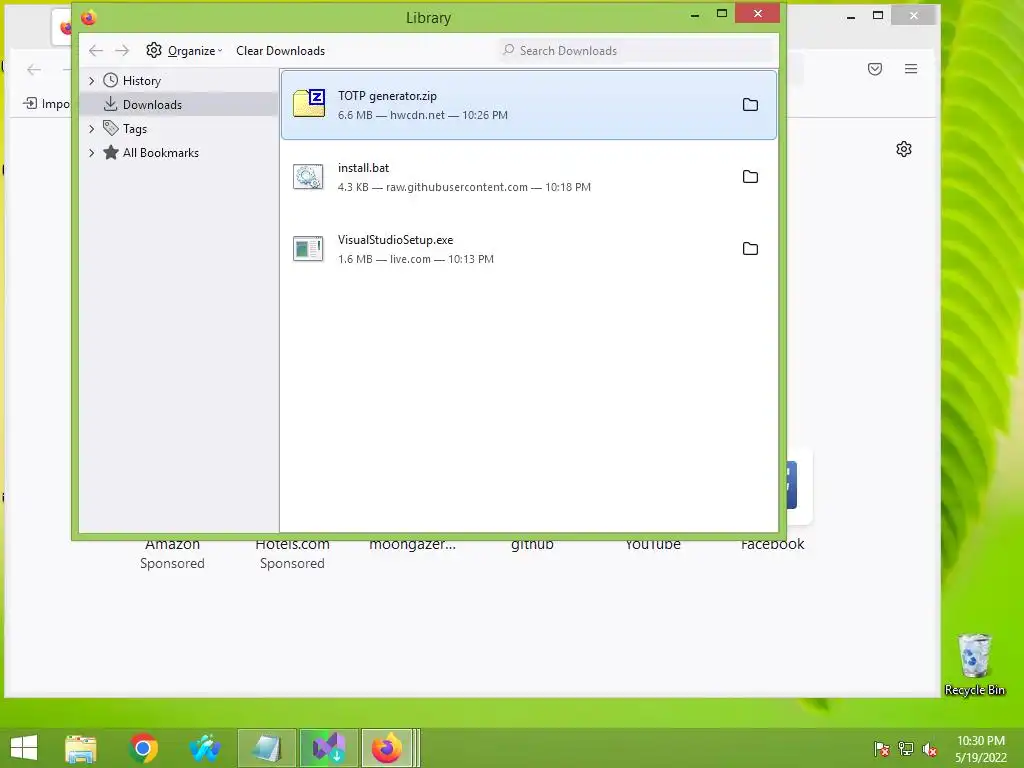Select Tags in the sidebar
This screenshot has height=768, width=1024.
pyautogui.click(x=135, y=129)
